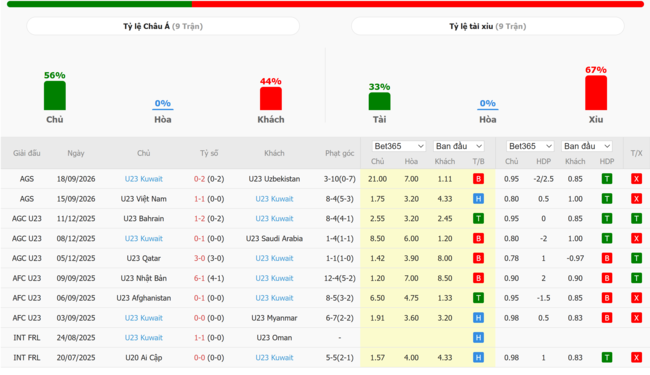Click blue H badge in U23 Việt Nam row
The height and width of the screenshot is (375, 650).
(x=478, y=199)
